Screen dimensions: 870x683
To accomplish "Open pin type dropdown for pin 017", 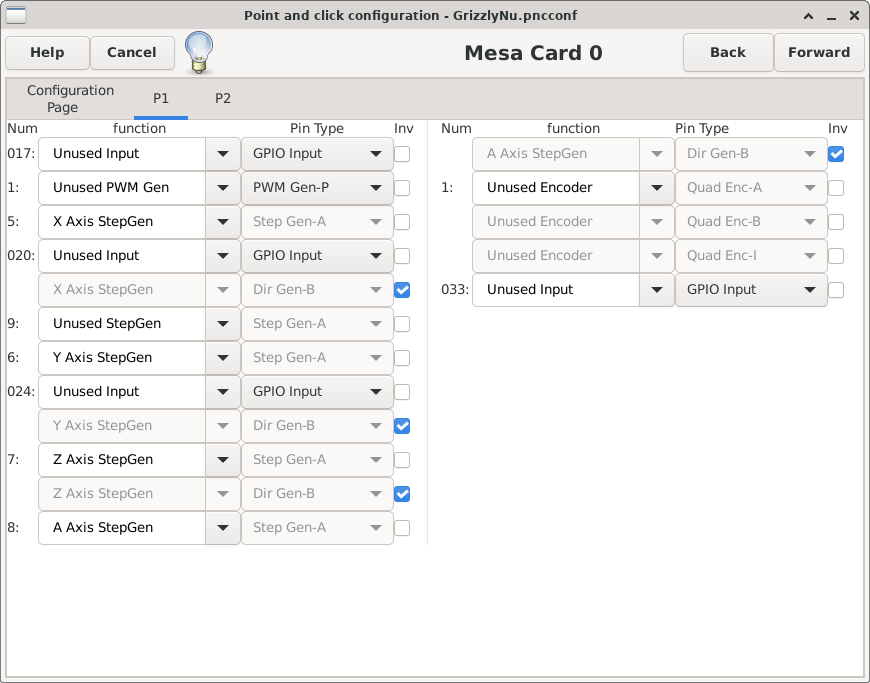I will 317,154.
